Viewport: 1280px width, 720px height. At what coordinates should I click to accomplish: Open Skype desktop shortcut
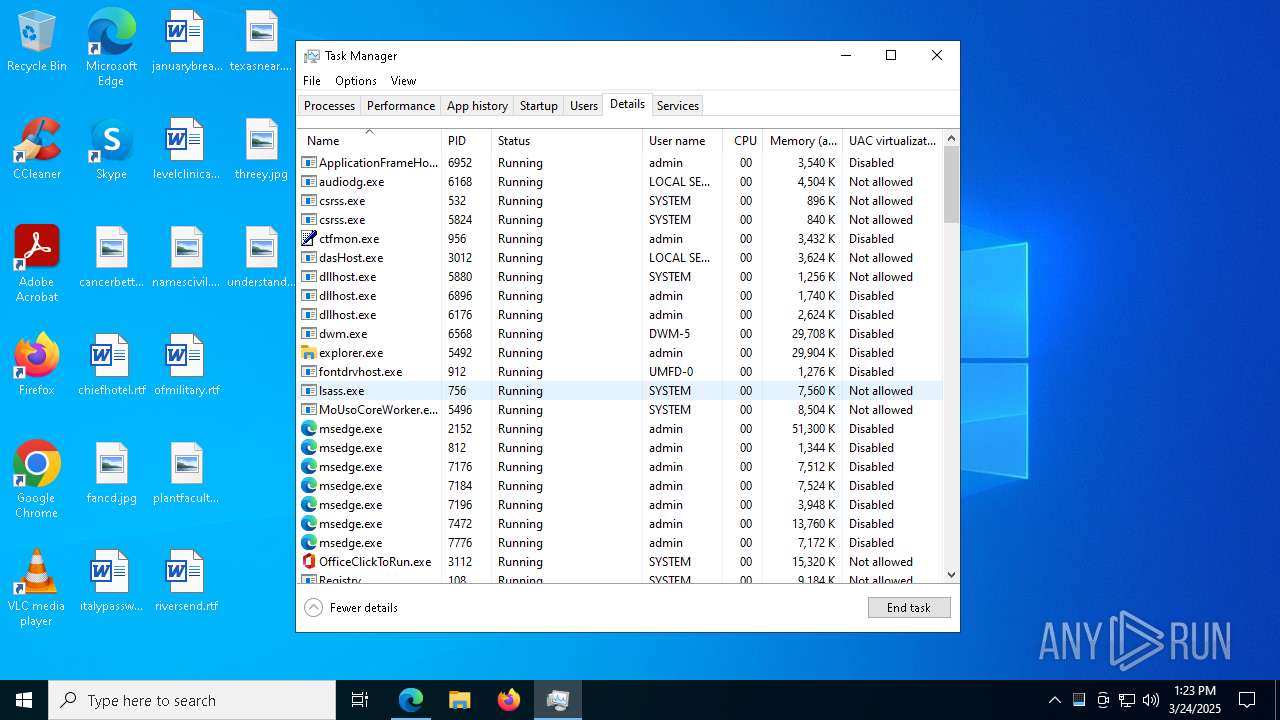pos(111,150)
